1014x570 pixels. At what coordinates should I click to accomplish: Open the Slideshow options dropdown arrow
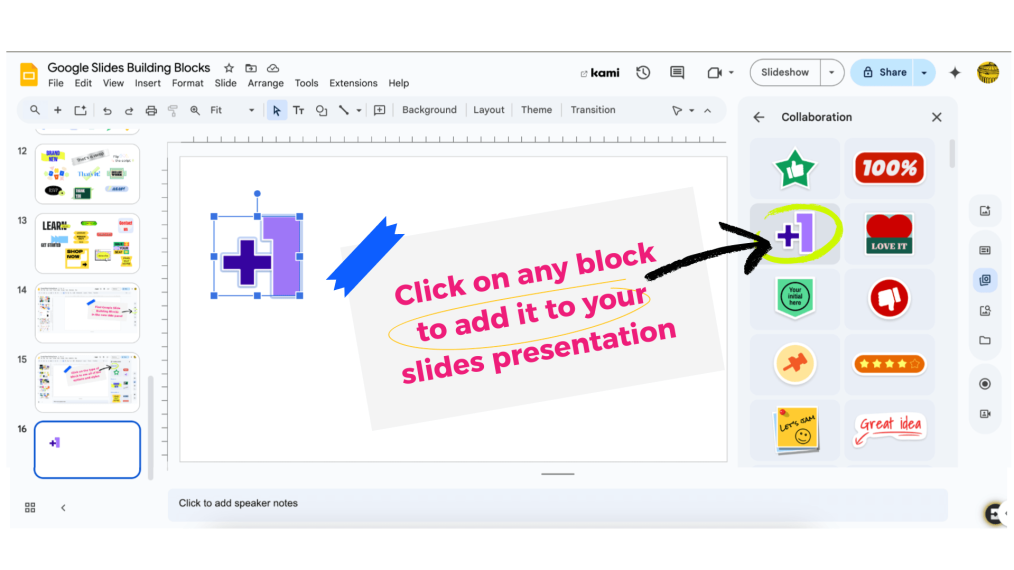[x=832, y=72]
